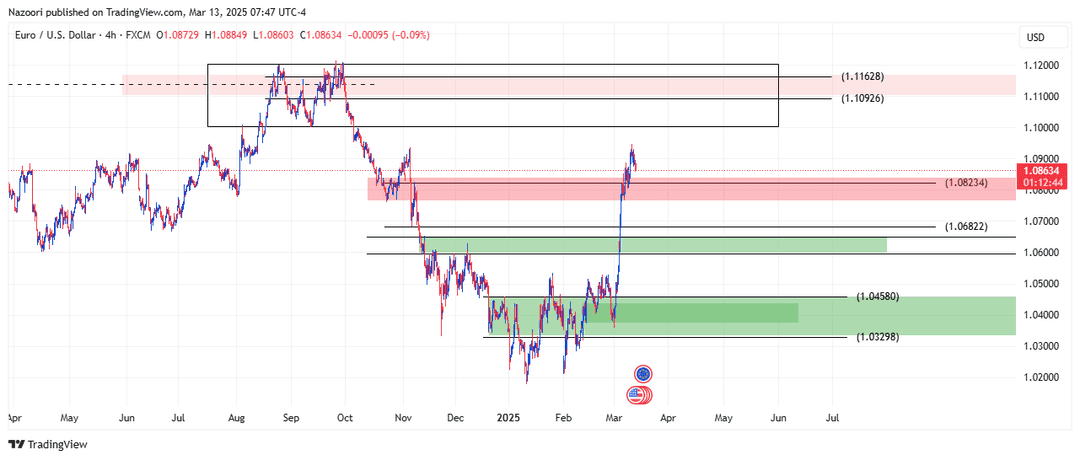Click the 1.03298 support level label
Image resolution: width=1080 pixels, height=459 pixels.
tap(878, 337)
